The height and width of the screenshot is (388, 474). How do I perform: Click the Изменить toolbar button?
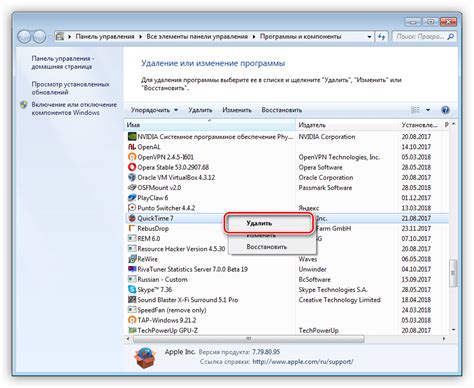[237, 110]
